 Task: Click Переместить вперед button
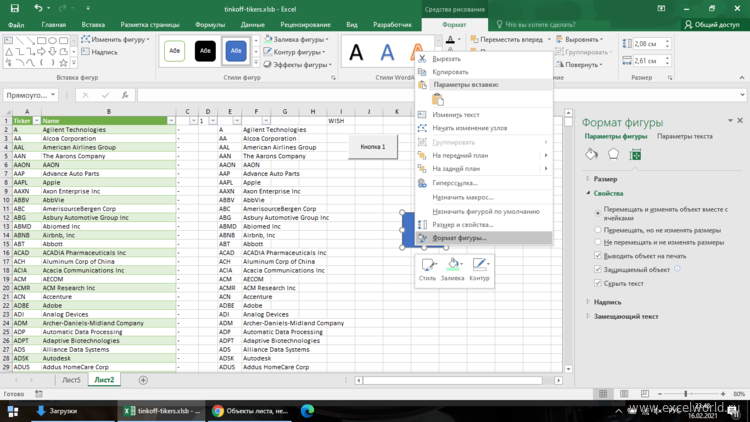point(507,39)
